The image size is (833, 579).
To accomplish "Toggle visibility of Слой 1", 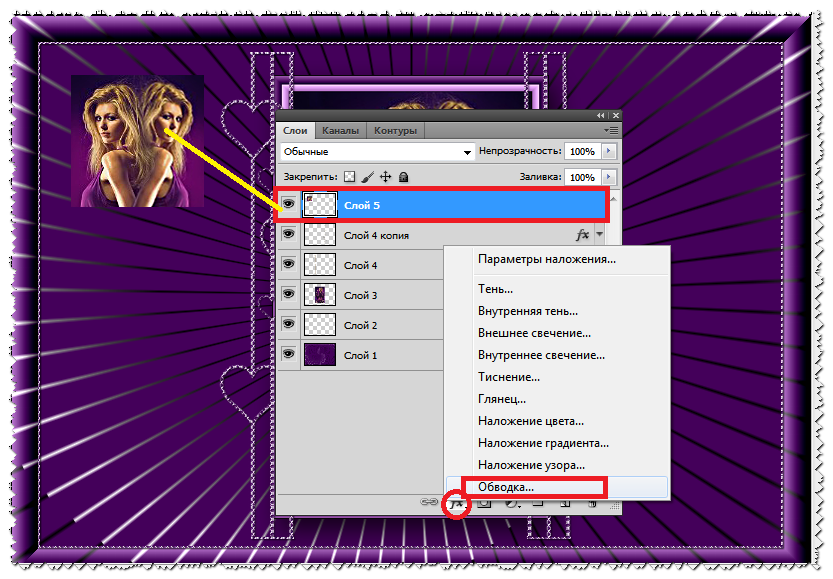I will [288, 354].
